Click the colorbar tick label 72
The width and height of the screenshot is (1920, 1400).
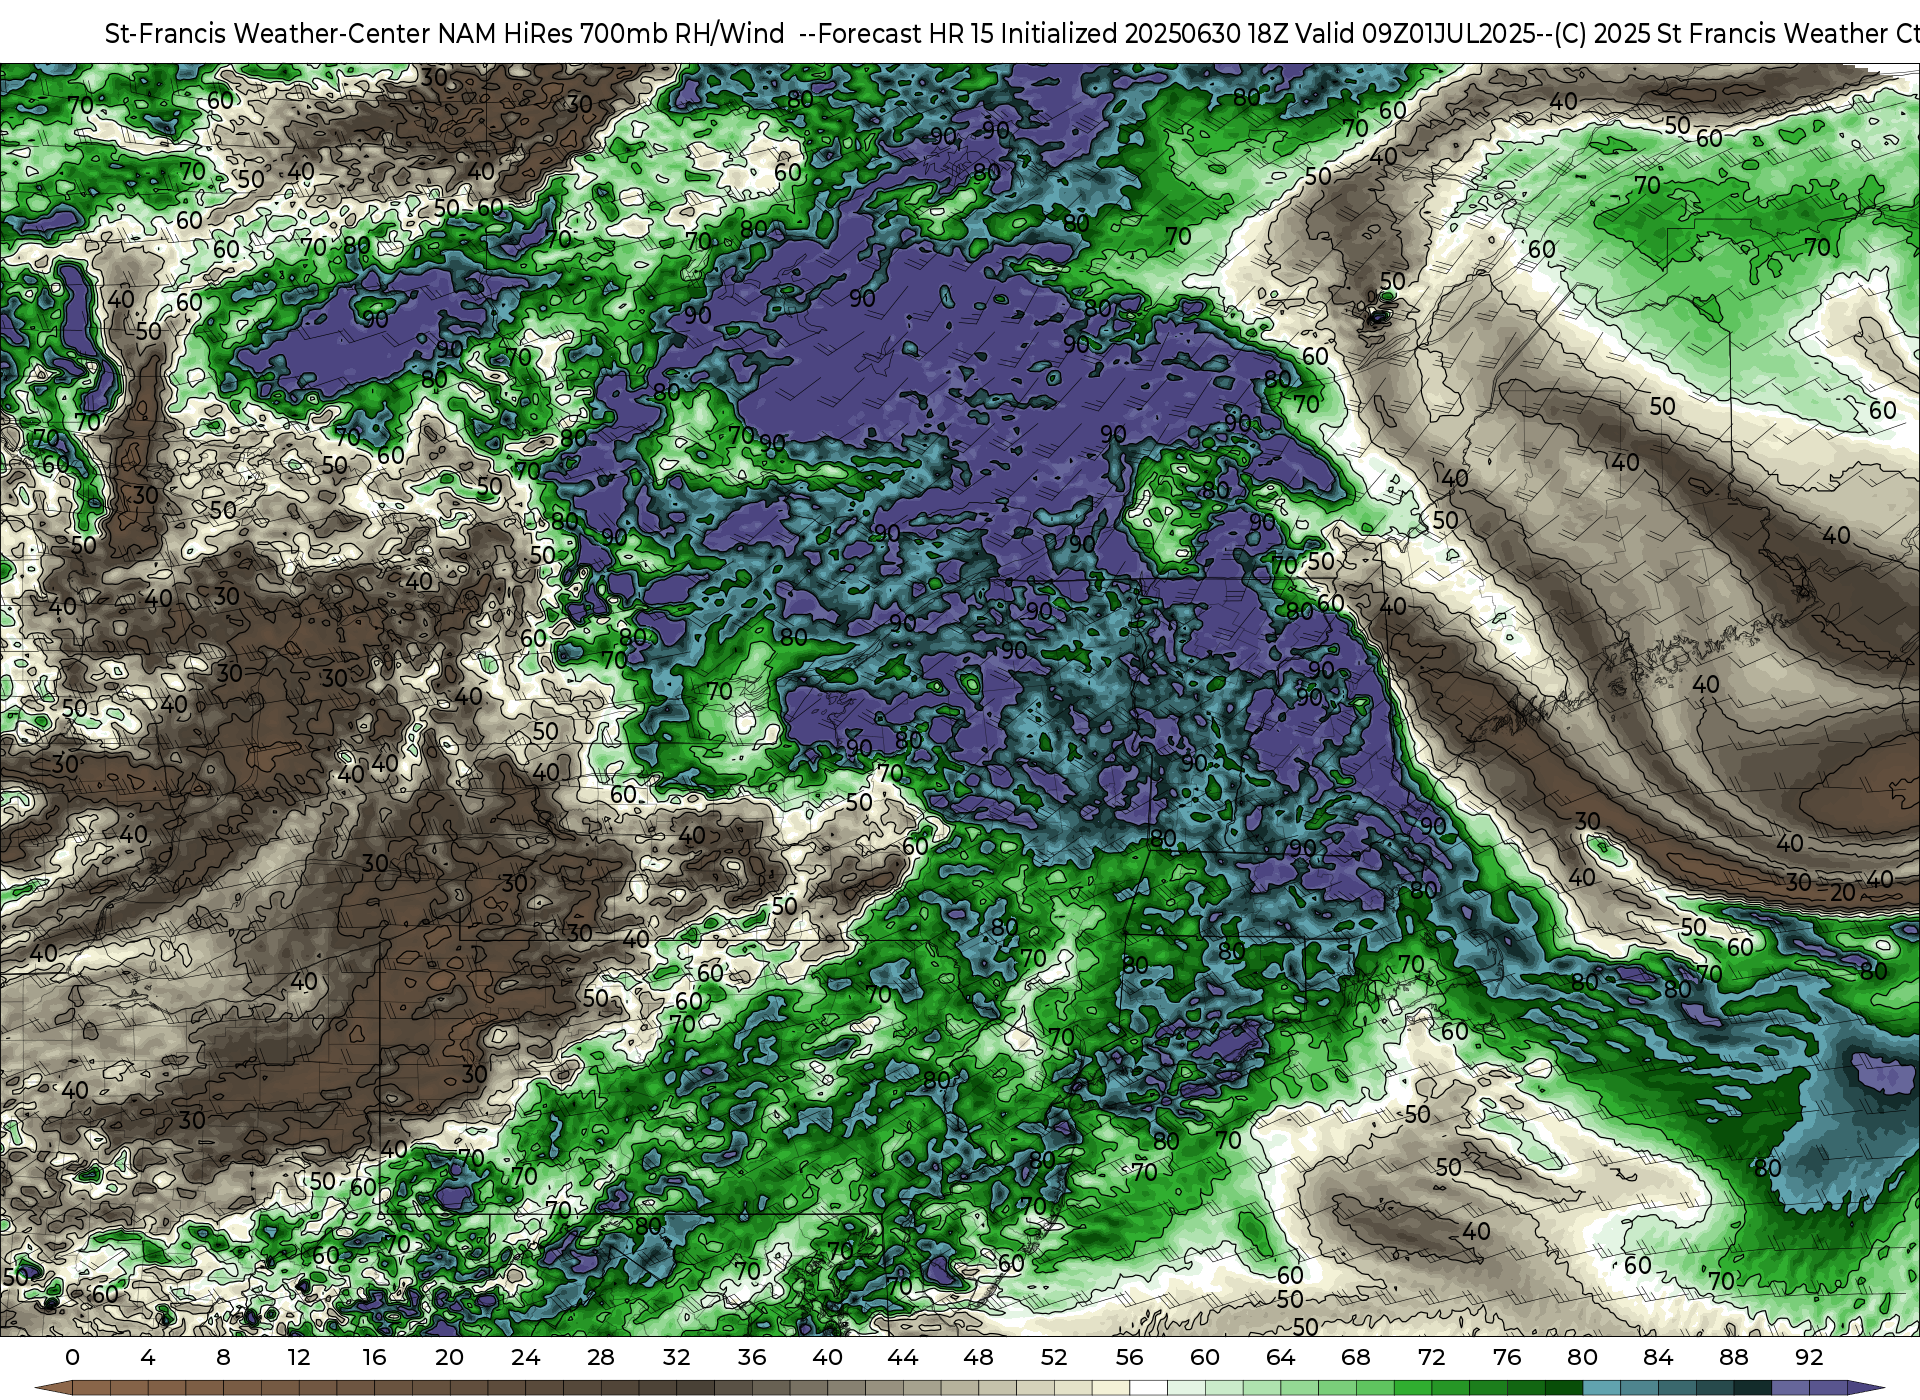click(1431, 1358)
